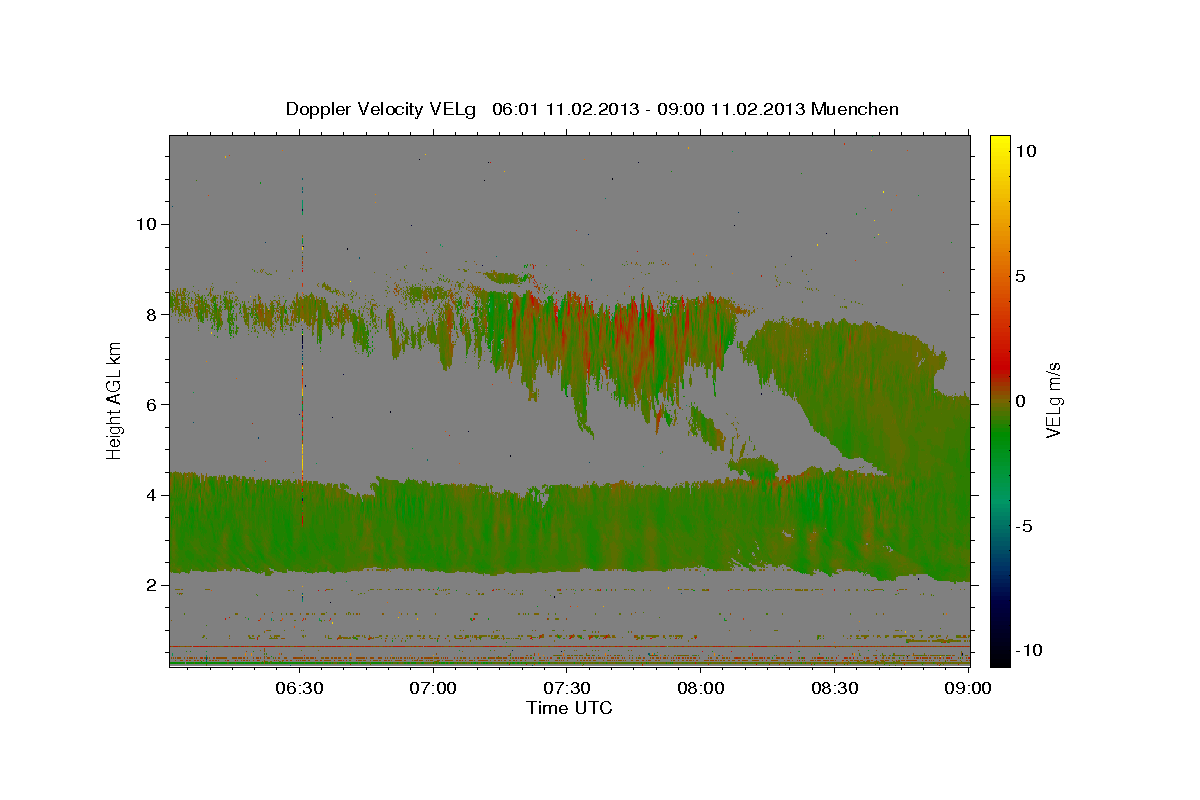The width and height of the screenshot is (1200, 800).
Task: Click the colorbar value 5 label
Action: 1020,275
